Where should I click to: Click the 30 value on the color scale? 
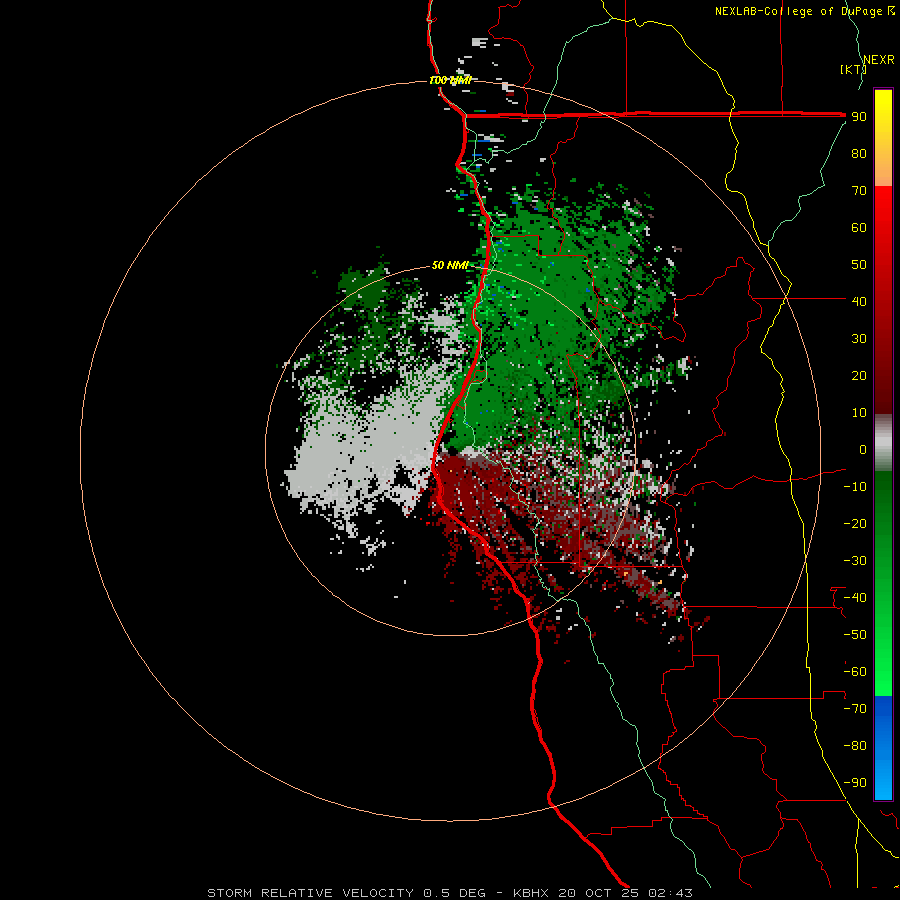coord(859,339)
